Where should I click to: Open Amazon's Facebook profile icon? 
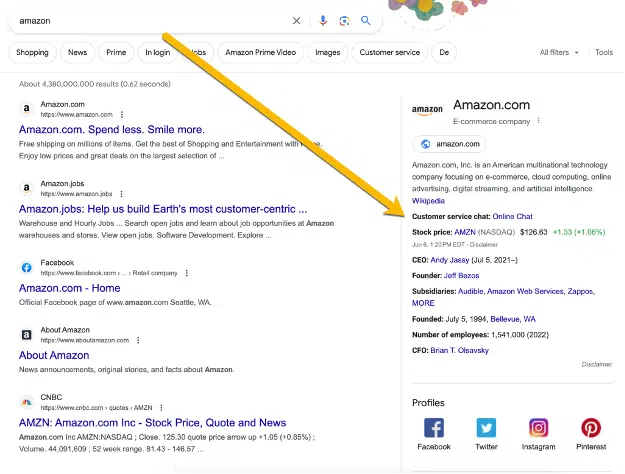(434, 428)
